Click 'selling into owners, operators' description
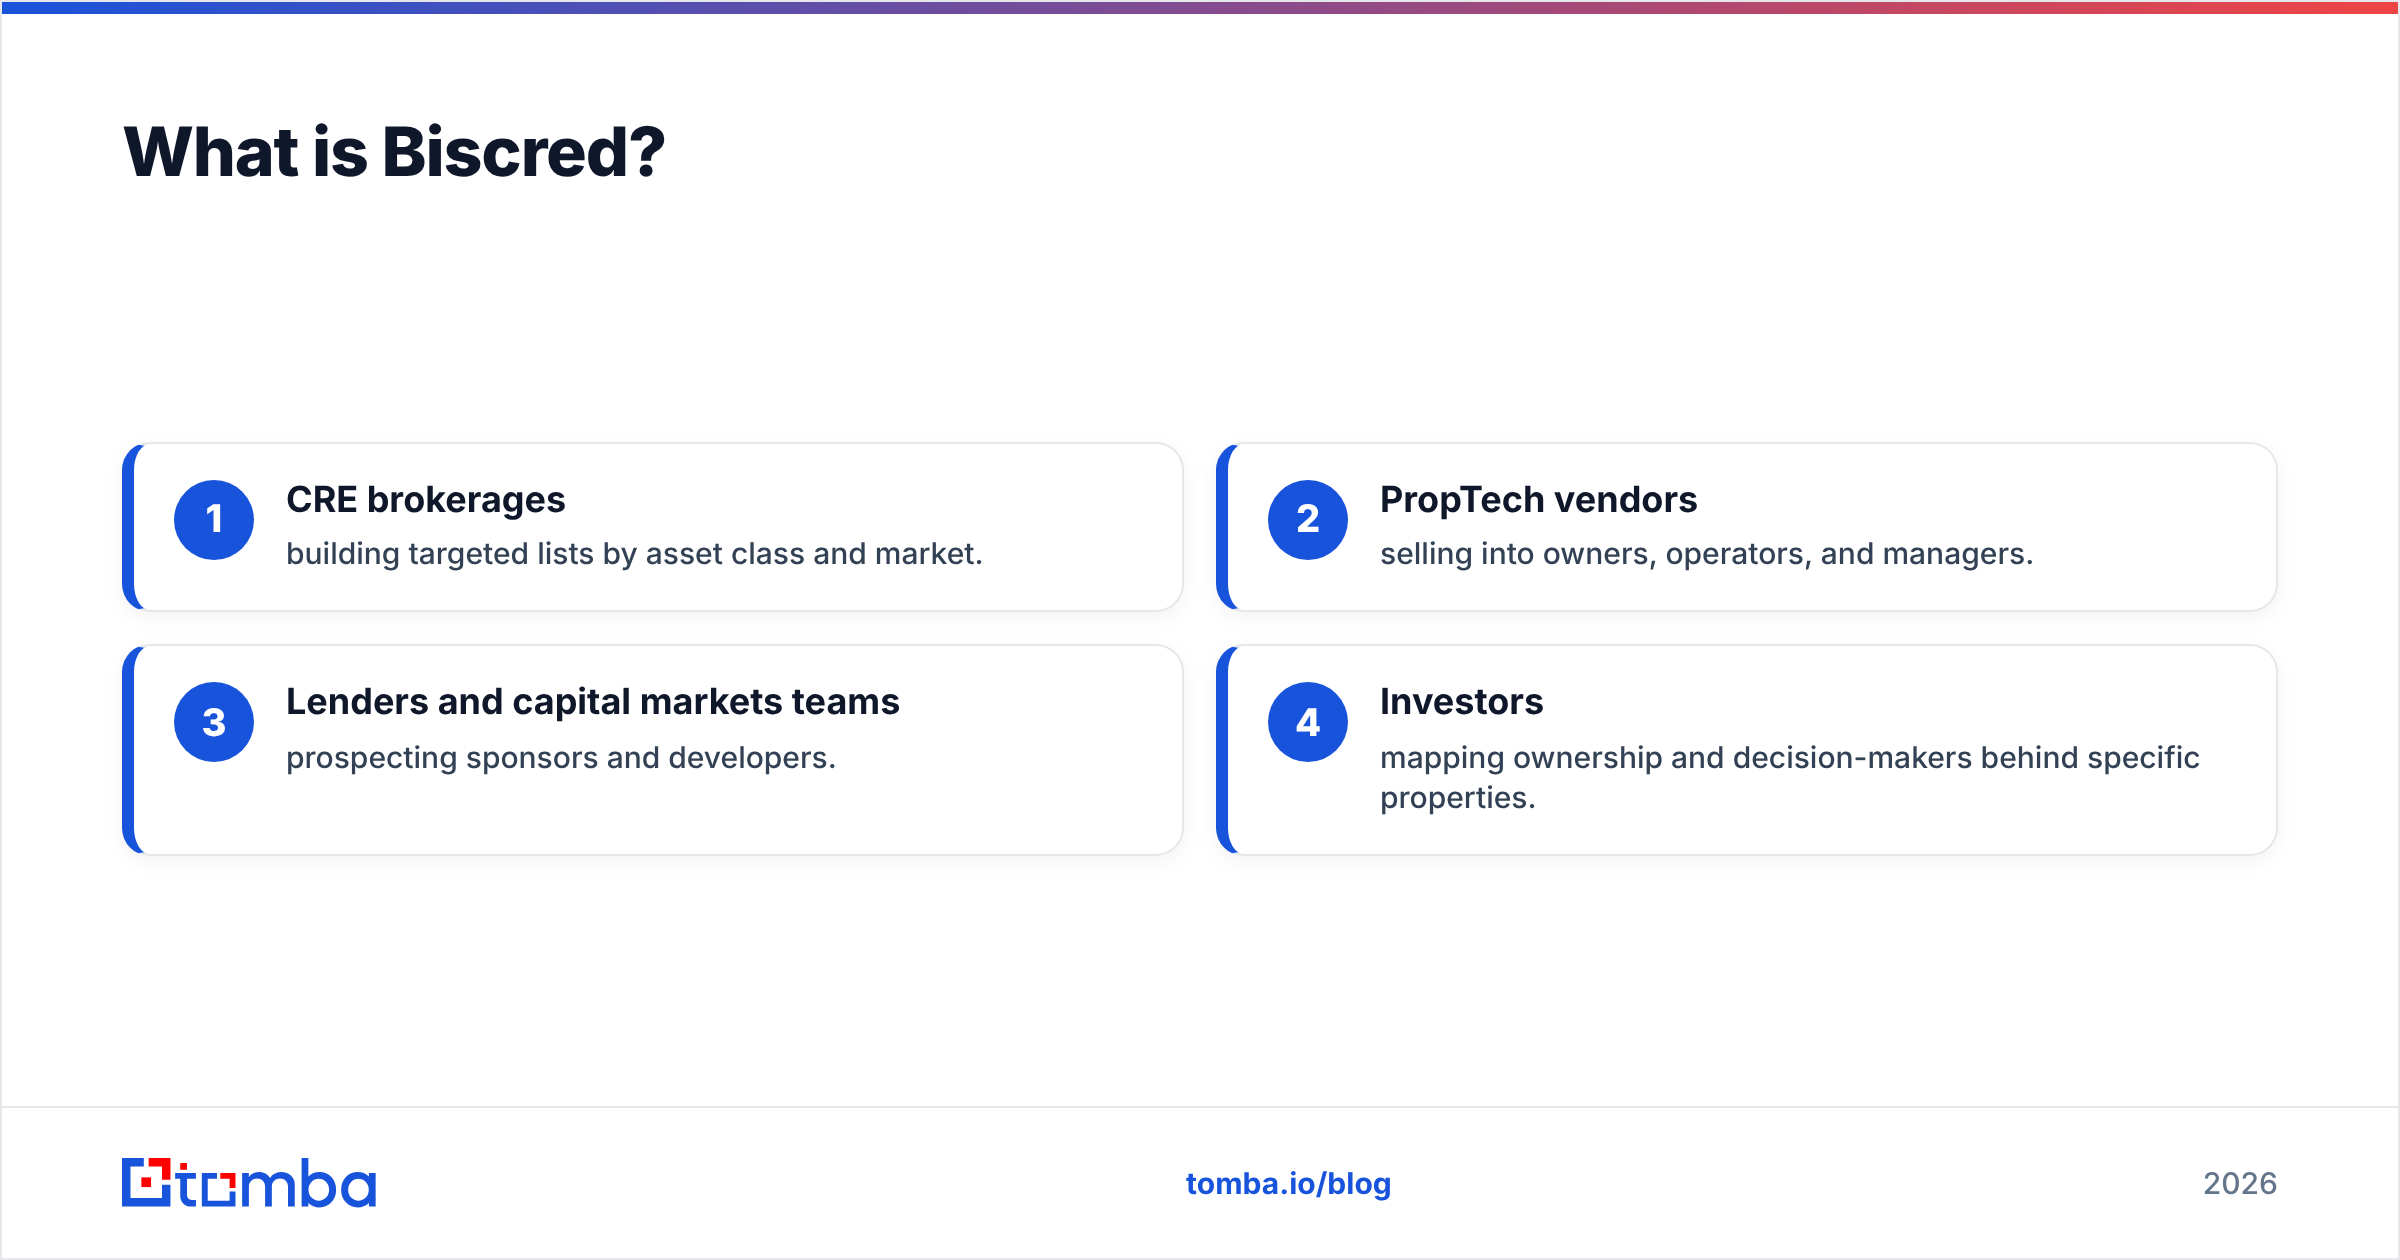Screen dimensions: 2400x1260 tap(1706, 554)
